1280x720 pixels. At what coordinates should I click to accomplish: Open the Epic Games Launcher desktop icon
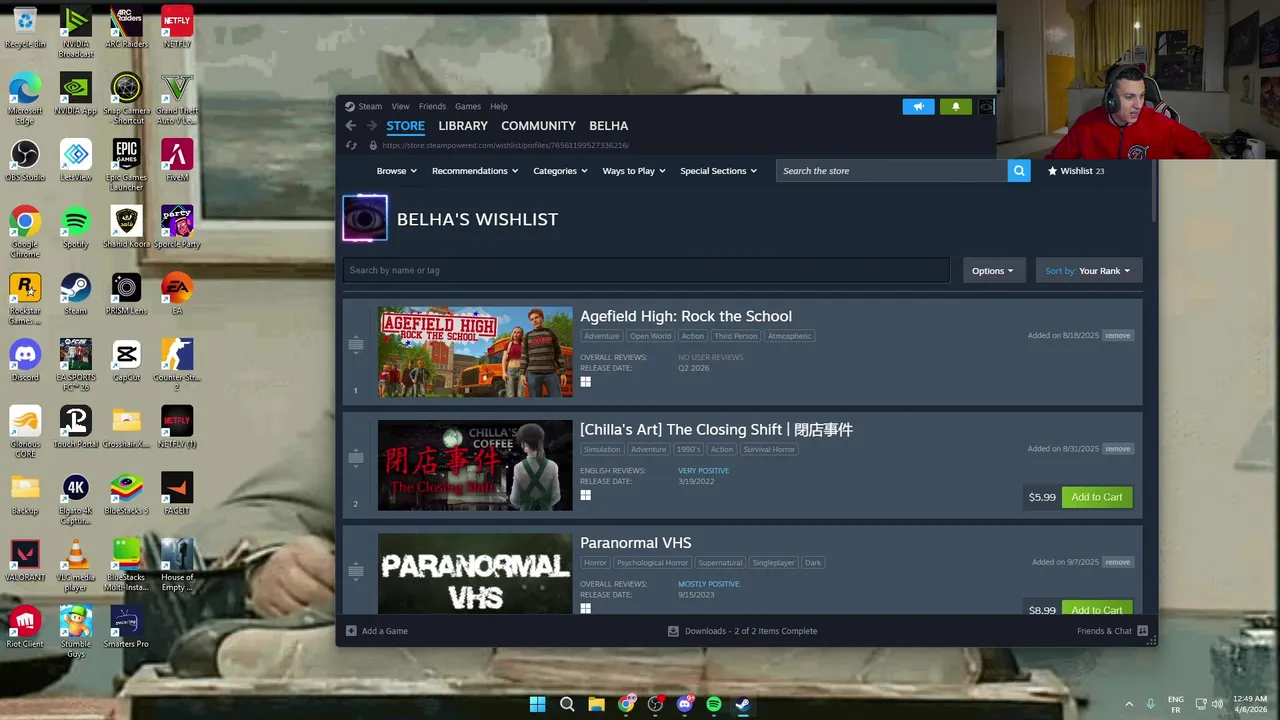coord(126,165)
